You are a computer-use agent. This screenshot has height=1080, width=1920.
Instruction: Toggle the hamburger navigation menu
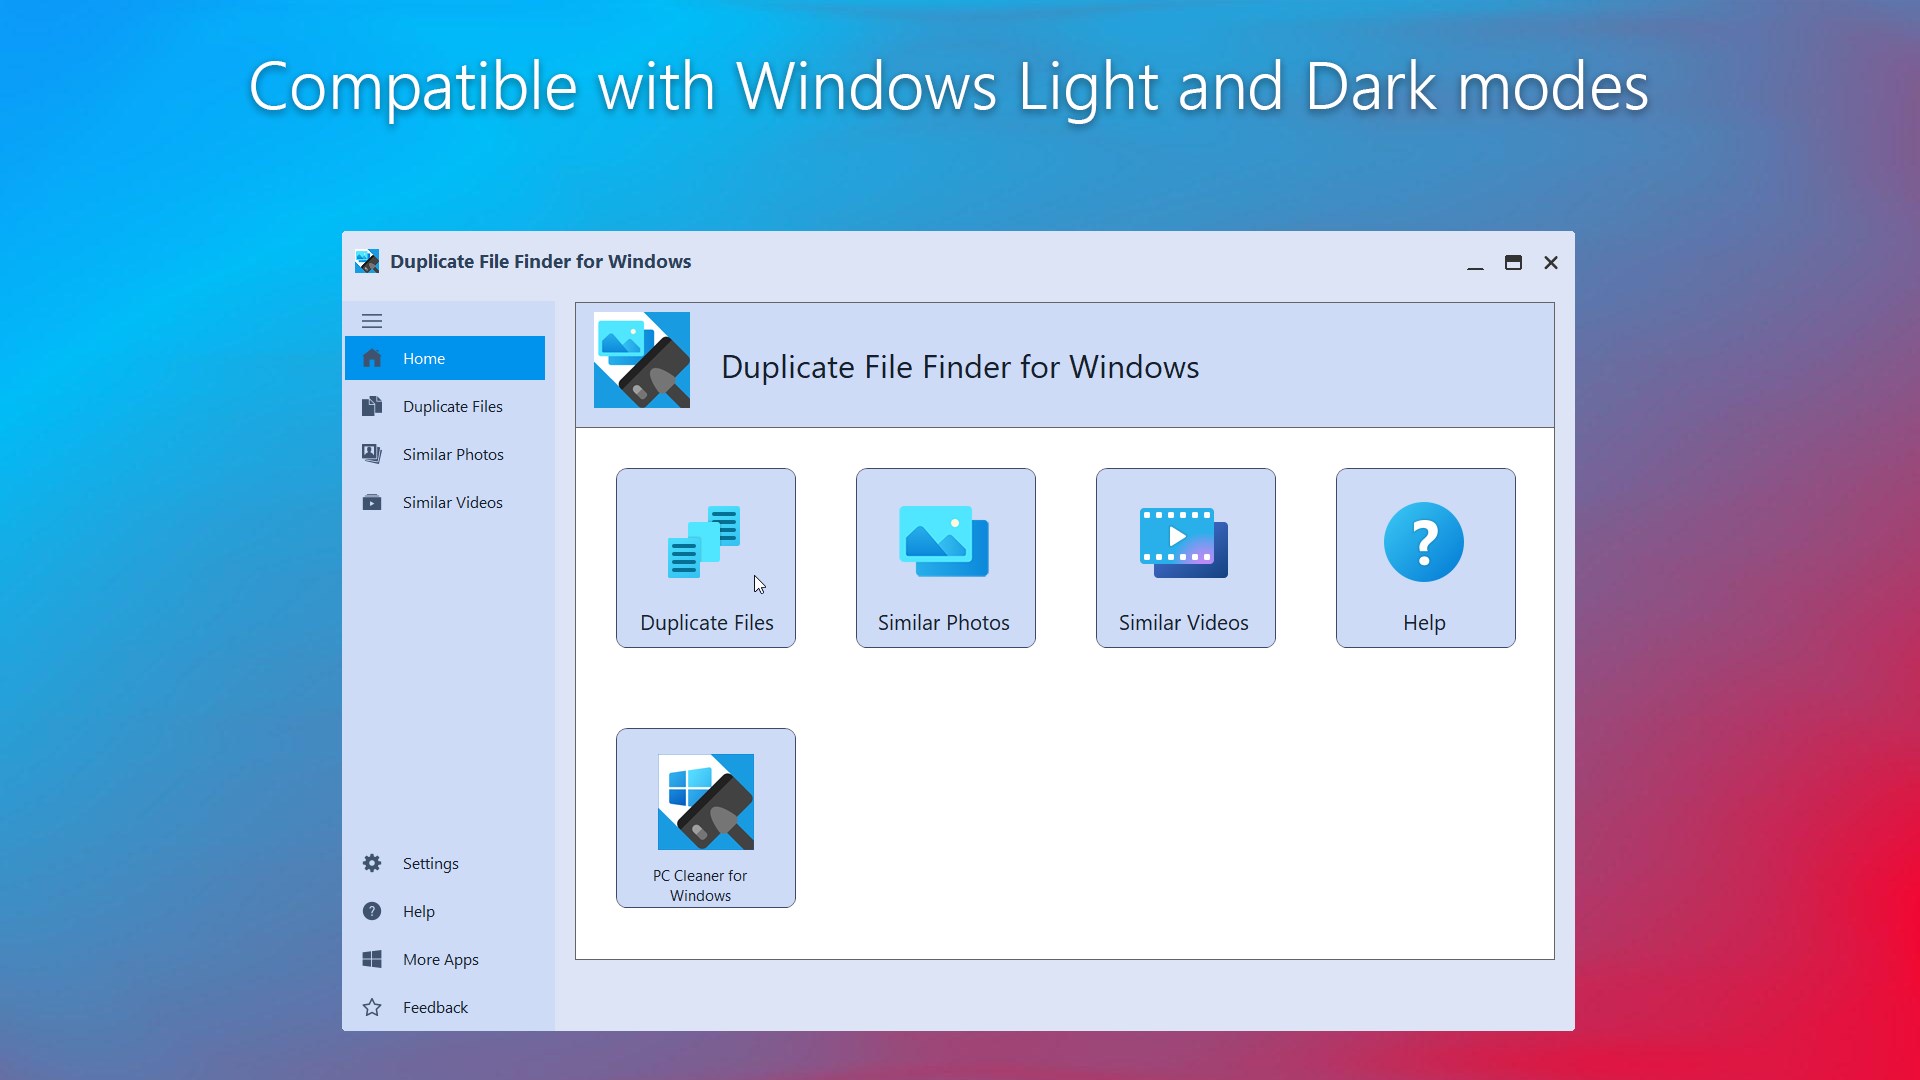coord(372,321)
